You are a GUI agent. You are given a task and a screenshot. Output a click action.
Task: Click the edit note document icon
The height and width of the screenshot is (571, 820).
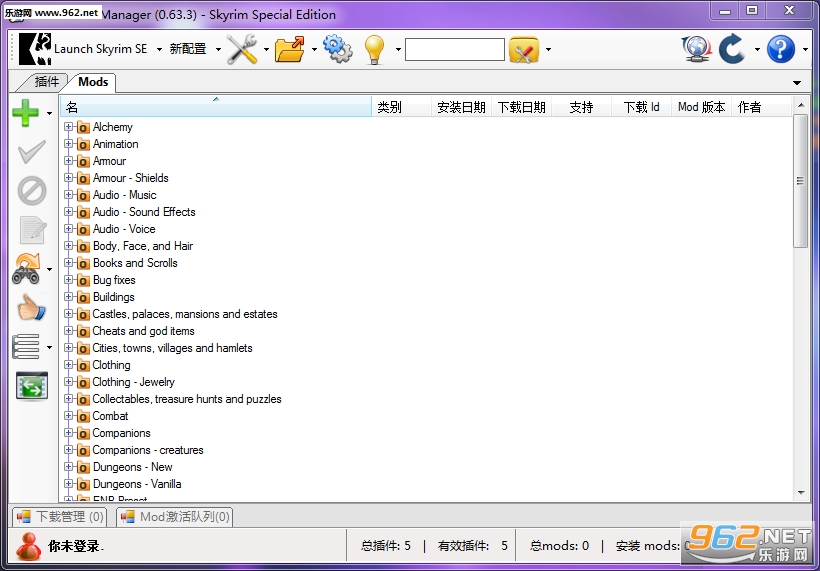click(32, 230)
